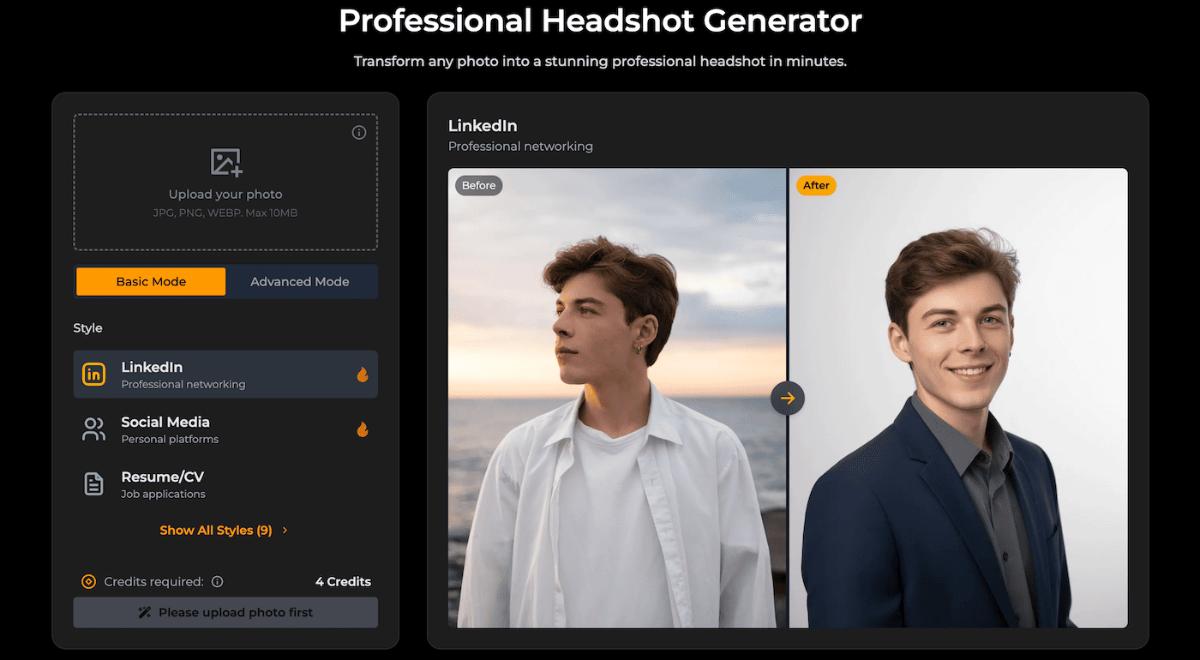
Task: Select the Resume/CV style for job applications
Action: (225, 483)
